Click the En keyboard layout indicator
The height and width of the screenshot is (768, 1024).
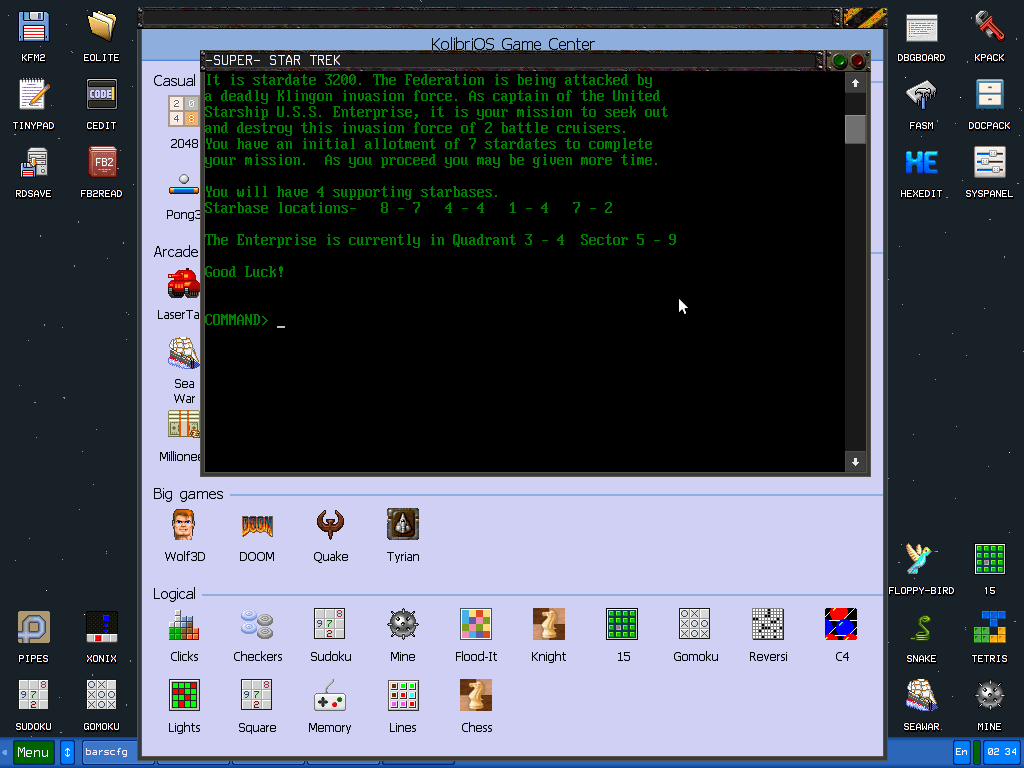961,752
